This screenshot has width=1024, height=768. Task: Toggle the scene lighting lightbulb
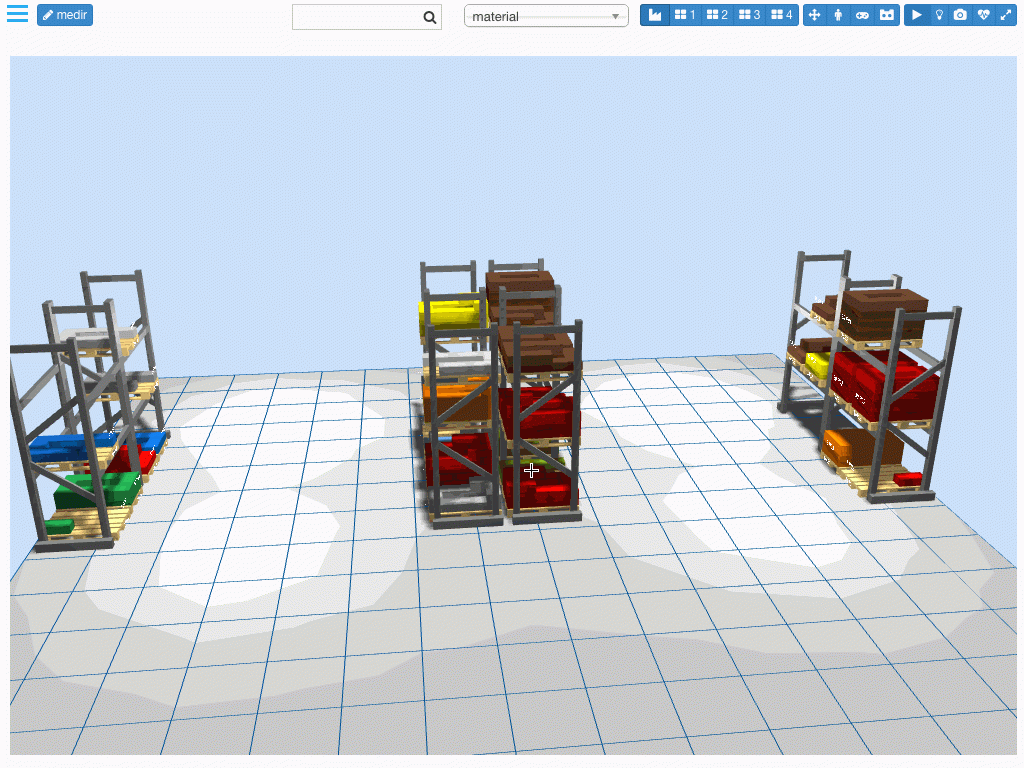[x=939, y=14]
